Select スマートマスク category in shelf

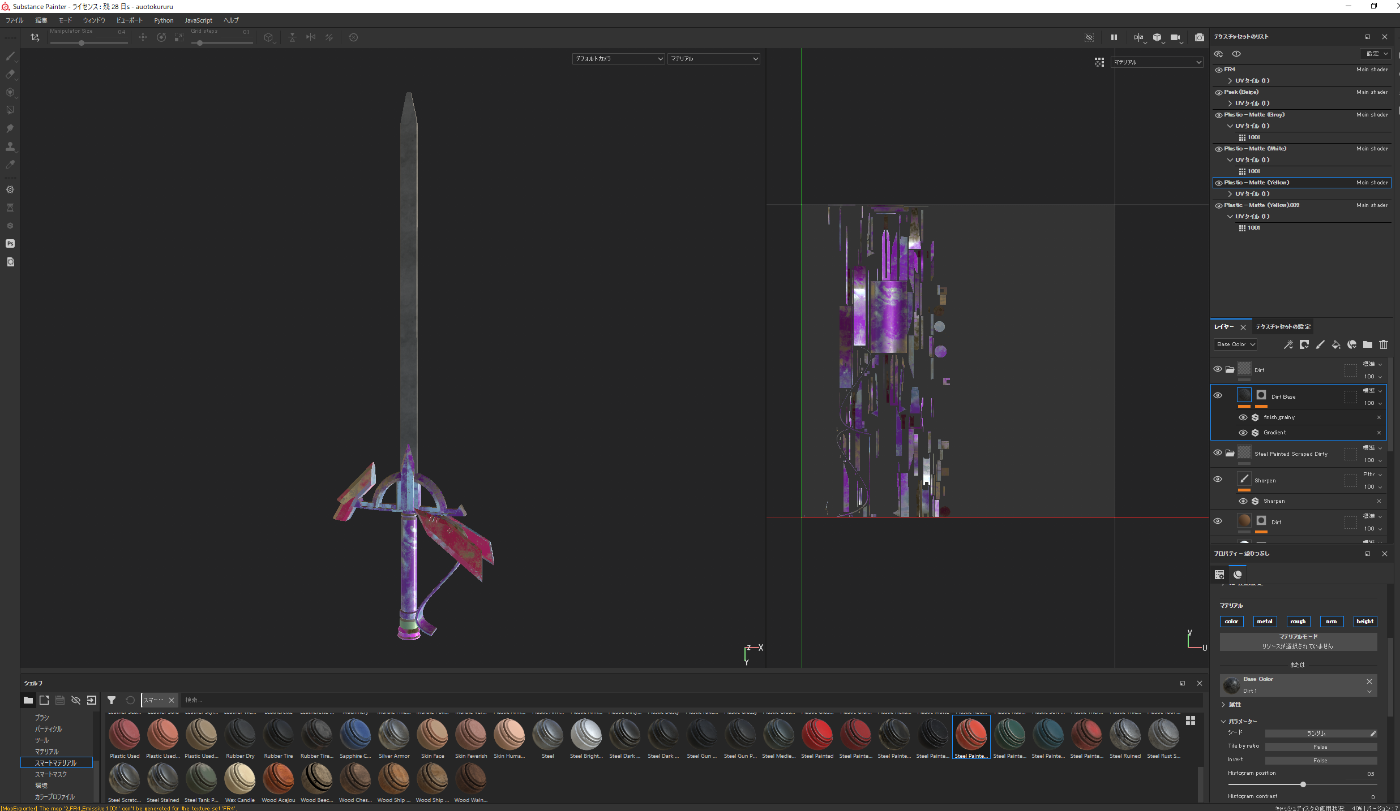pyautogui.click(x=52, y=774)
